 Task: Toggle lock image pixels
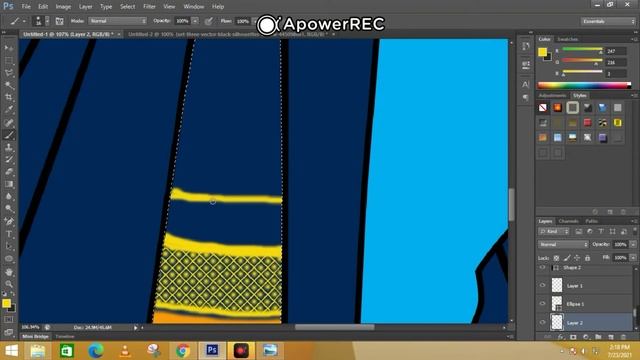(x=567, y=258)
